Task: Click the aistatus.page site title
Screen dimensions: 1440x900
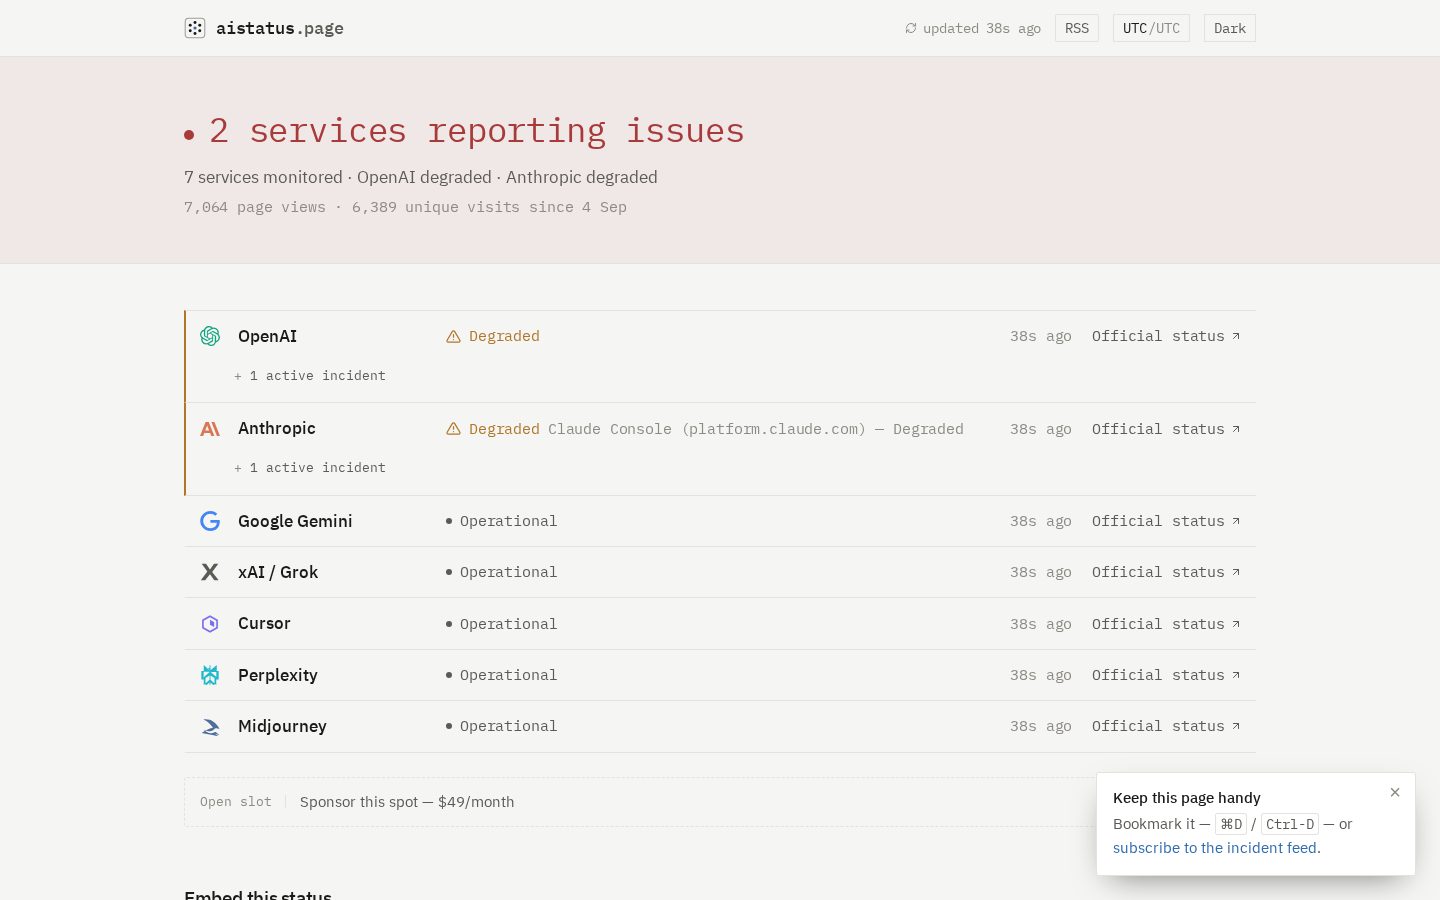Action: 280,28
